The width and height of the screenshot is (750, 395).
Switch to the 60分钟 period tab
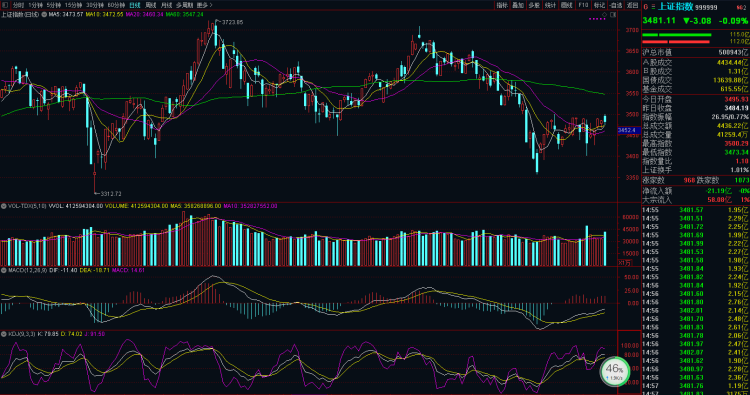click(x=116, y=5)
